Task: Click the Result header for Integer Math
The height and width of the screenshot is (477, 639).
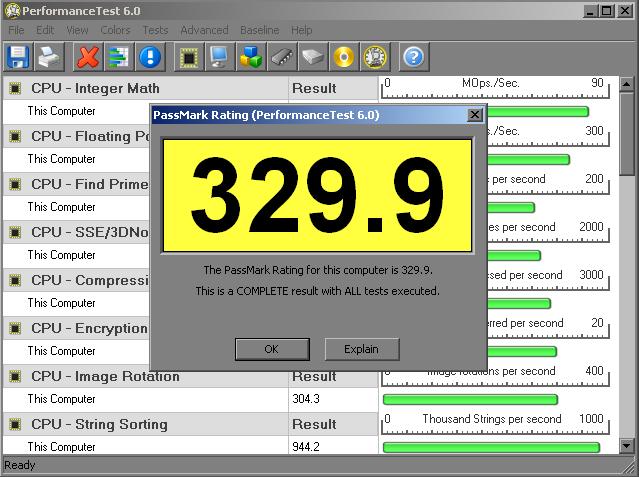Action: 314,88
